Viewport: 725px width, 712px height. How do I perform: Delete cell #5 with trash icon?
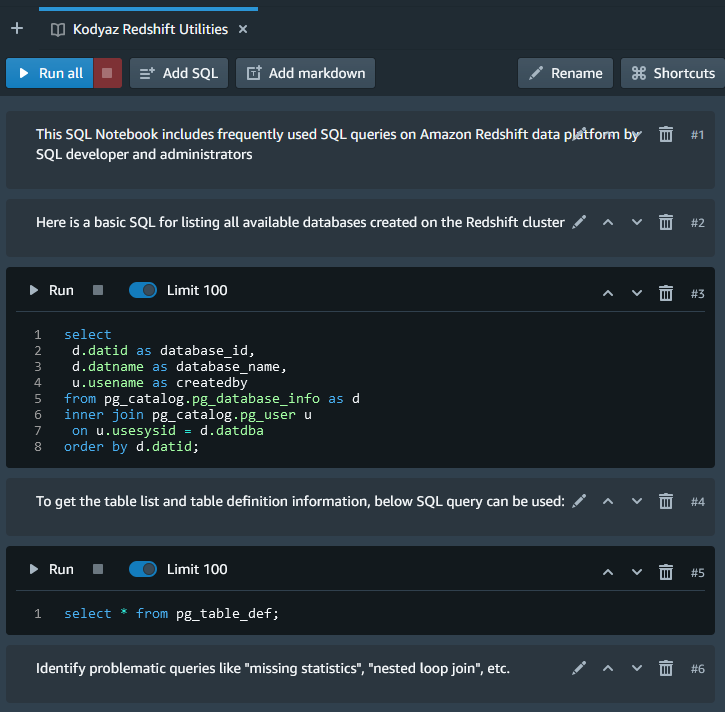(666, 572)
